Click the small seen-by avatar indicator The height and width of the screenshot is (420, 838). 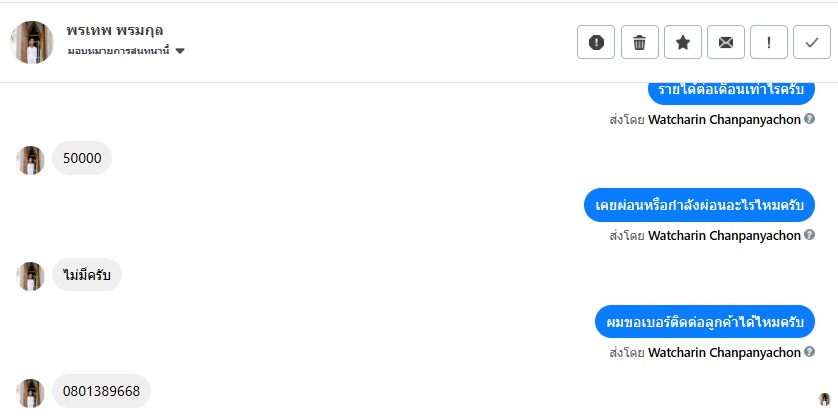[x=824, y=398]
